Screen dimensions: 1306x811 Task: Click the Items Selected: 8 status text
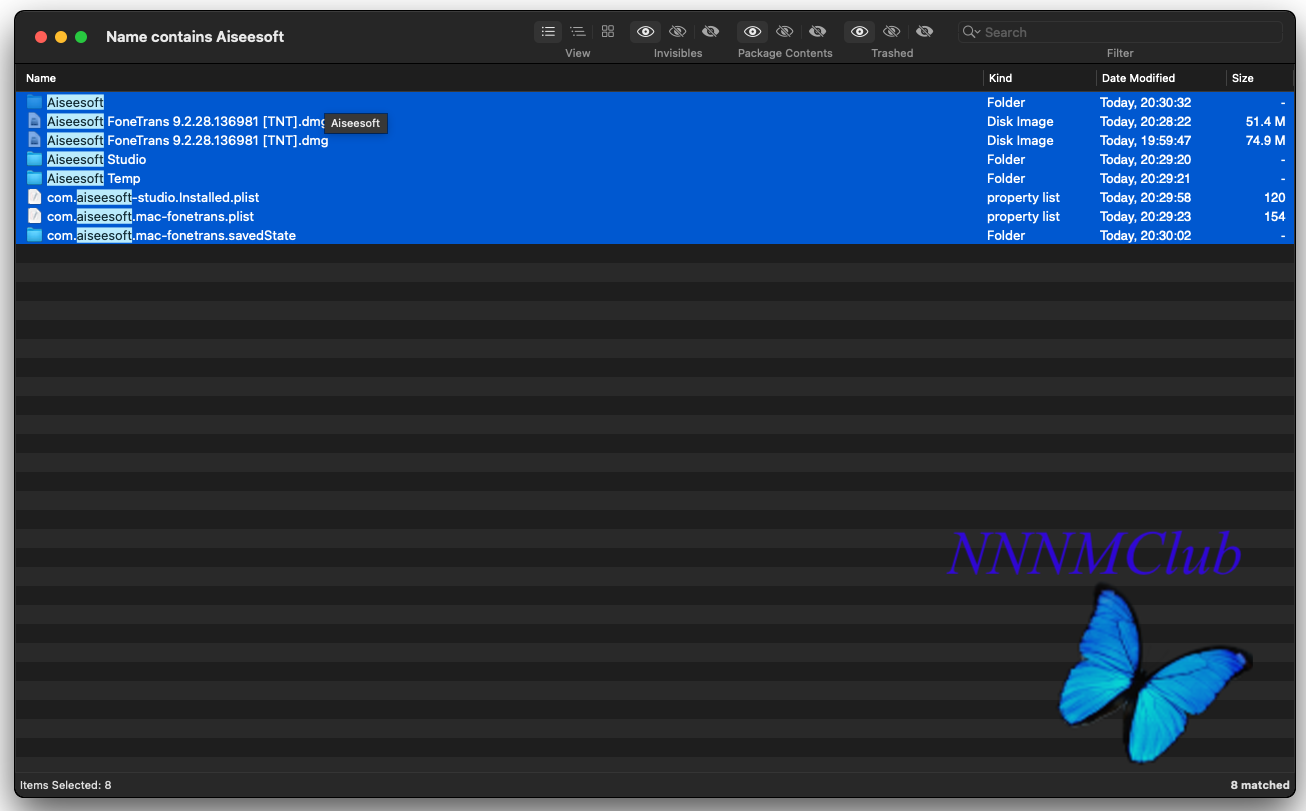pos(66,785)
